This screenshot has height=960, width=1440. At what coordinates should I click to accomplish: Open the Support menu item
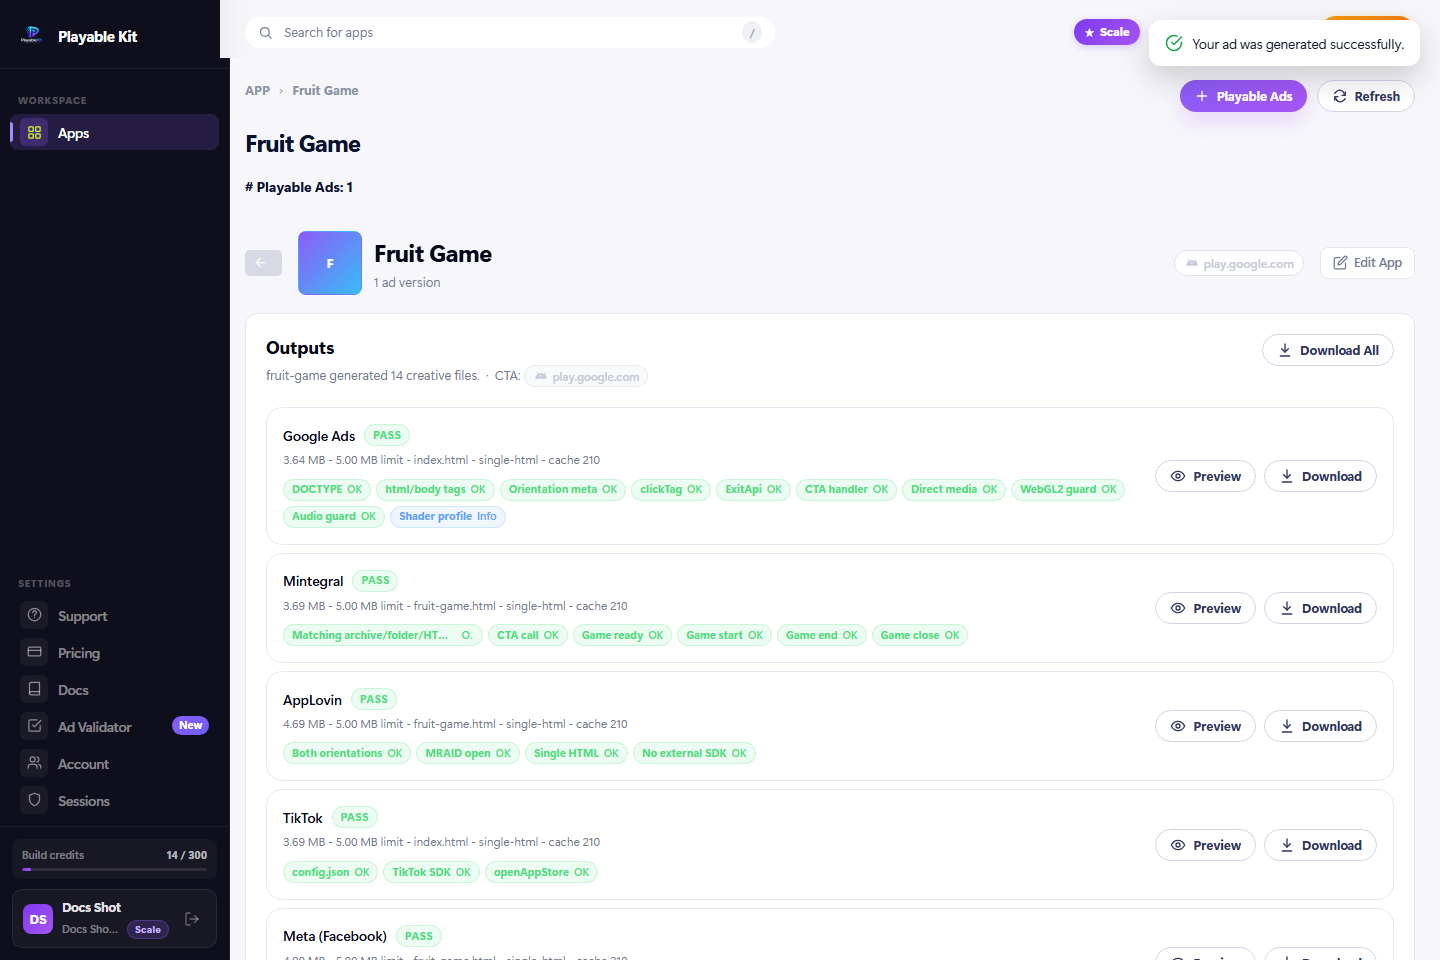click(x=114, y=615)
